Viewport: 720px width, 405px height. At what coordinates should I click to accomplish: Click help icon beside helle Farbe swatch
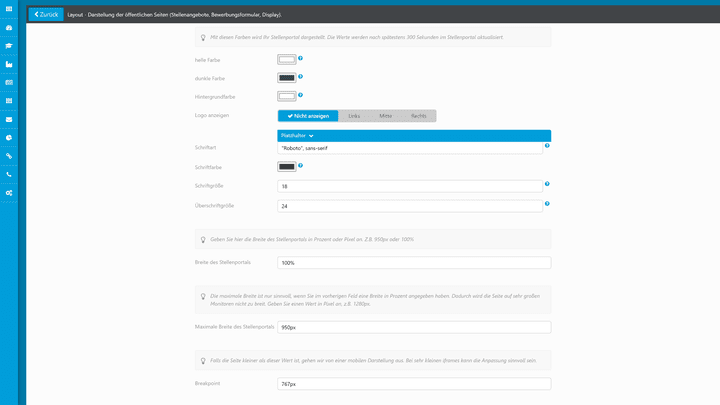click(x=300, y=58)
